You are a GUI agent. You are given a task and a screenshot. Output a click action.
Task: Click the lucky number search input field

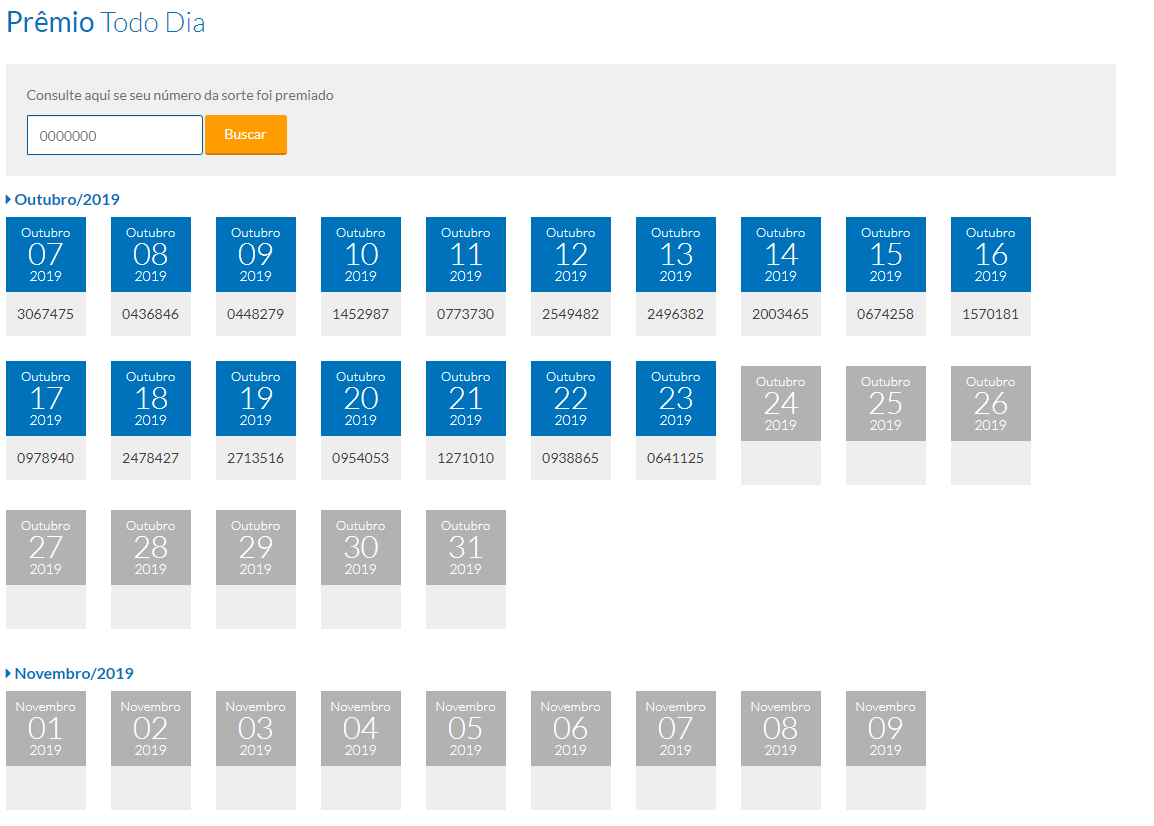114,135
